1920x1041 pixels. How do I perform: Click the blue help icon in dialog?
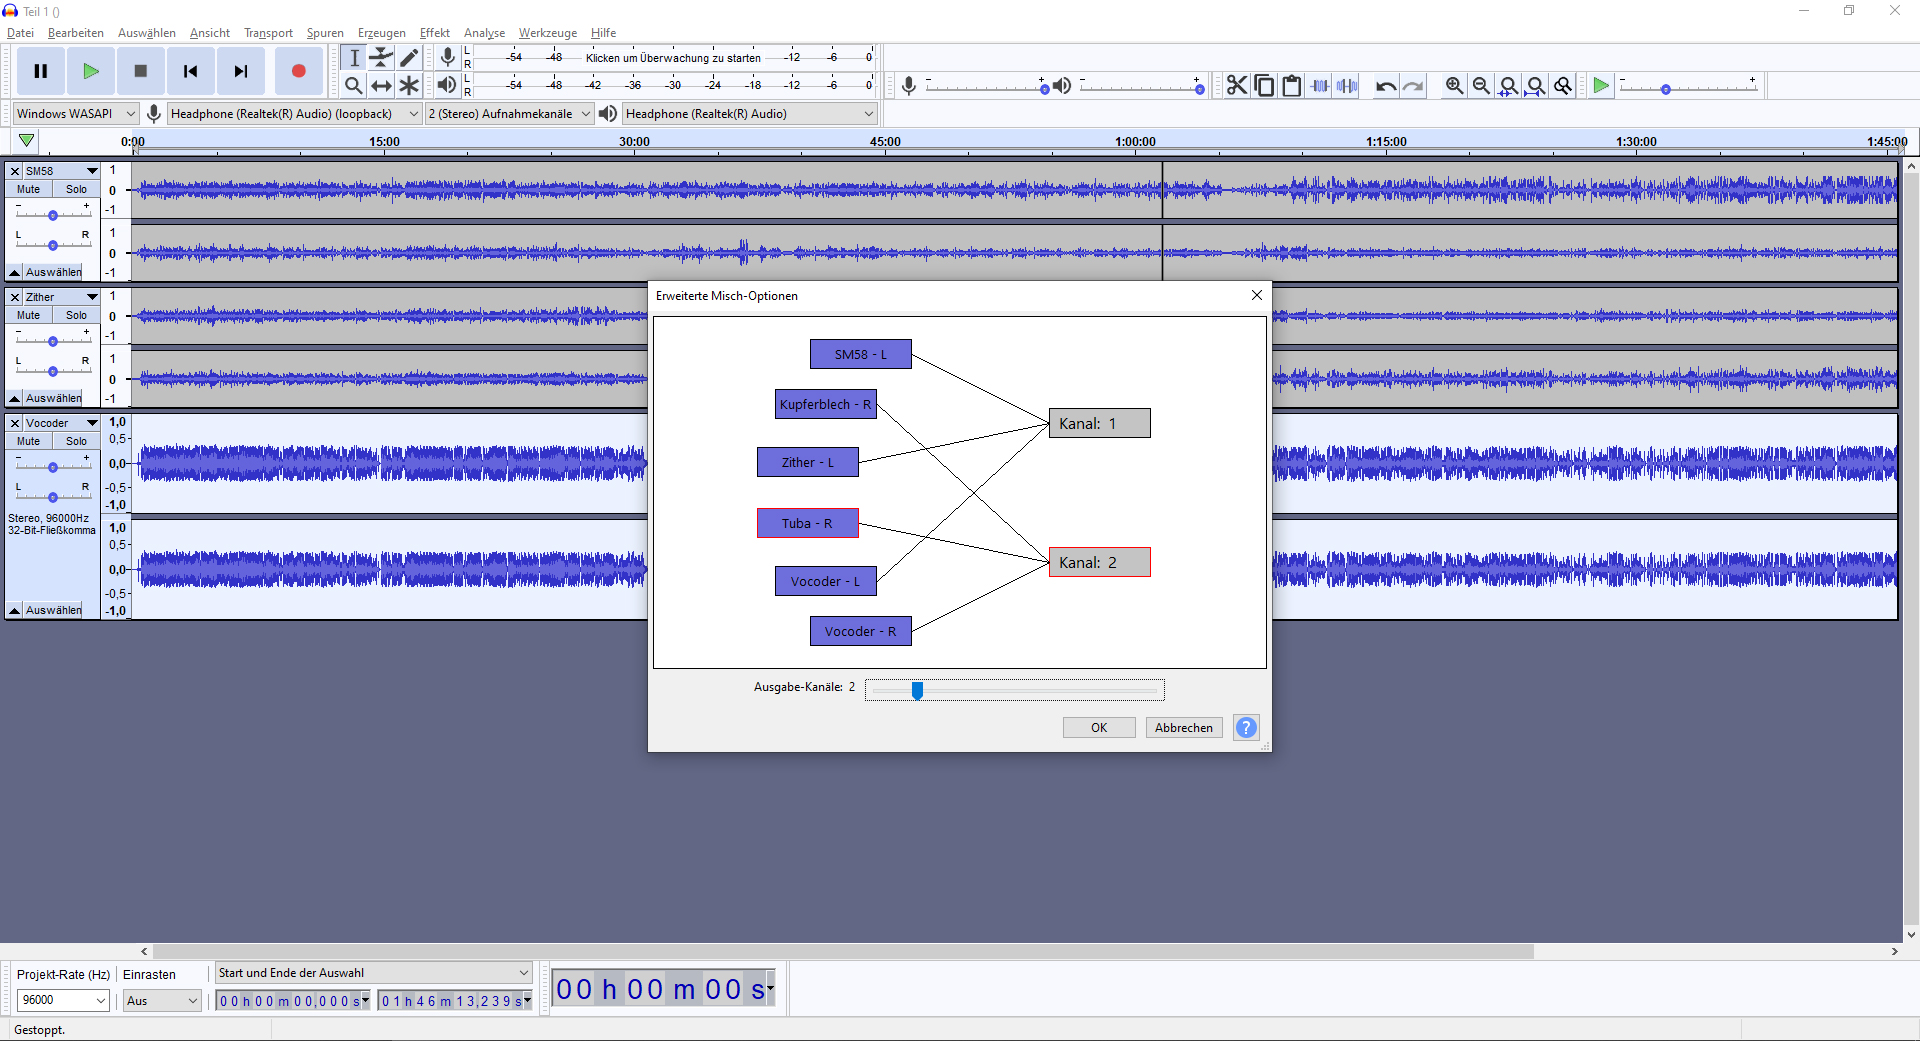(x=1246, y=727)
